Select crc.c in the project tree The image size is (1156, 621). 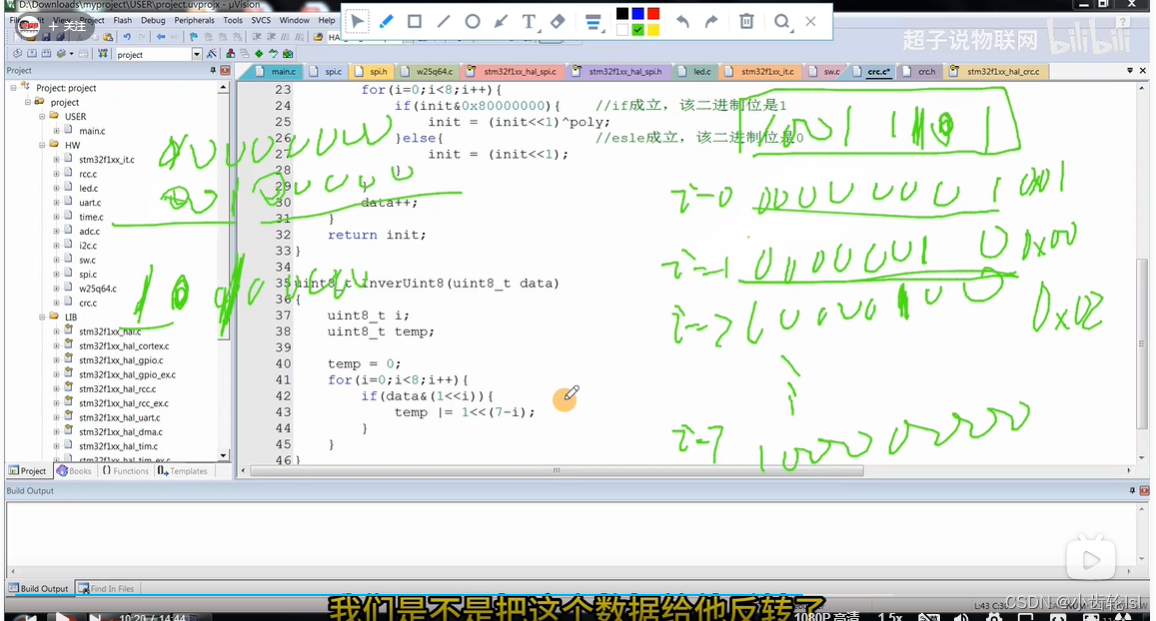tap(88, 303)
